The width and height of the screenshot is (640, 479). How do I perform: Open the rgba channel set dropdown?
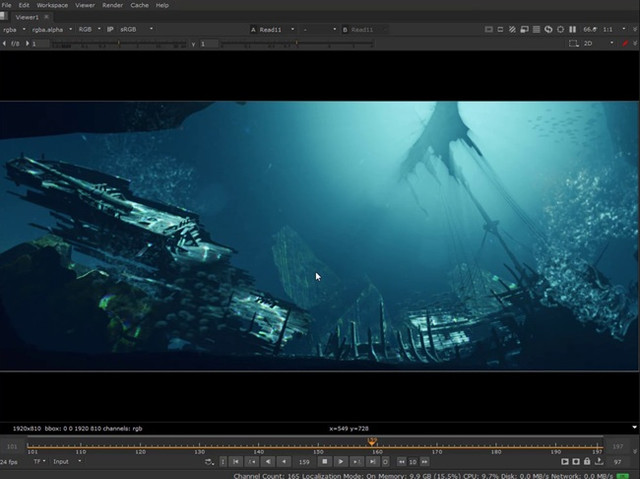[14, 29]
